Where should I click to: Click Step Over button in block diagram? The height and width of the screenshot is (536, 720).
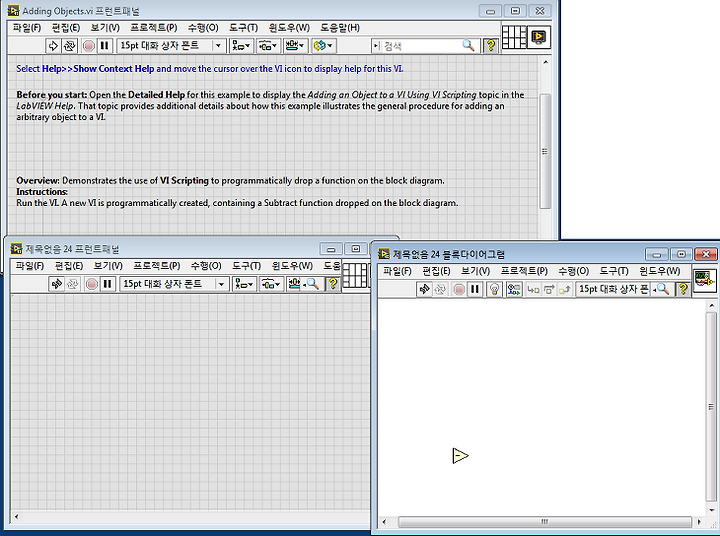click(x=549, y=289)
